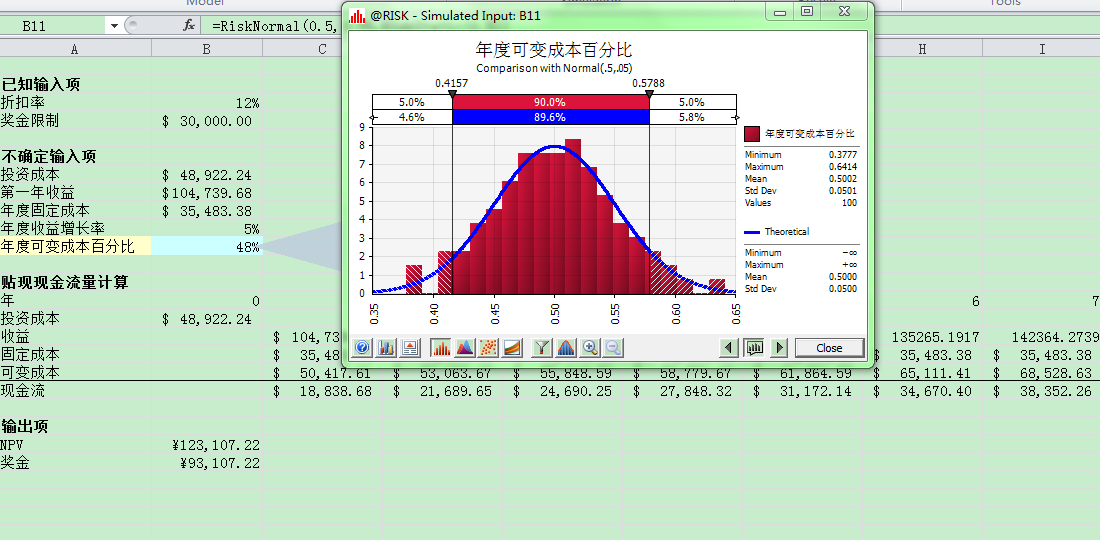Click the 奖金 value ¥93,107.22
Viewport: 1100px width, 540px height.
pos(207,464)
